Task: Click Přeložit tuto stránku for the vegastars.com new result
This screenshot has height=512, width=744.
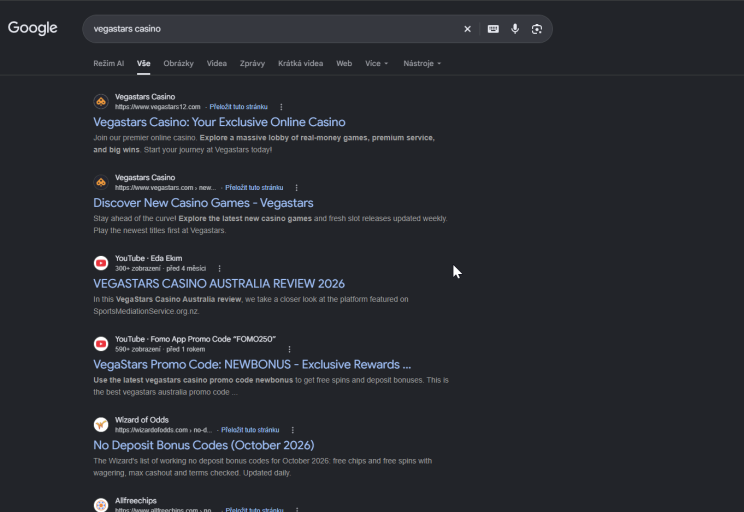Action: point(254,187)
